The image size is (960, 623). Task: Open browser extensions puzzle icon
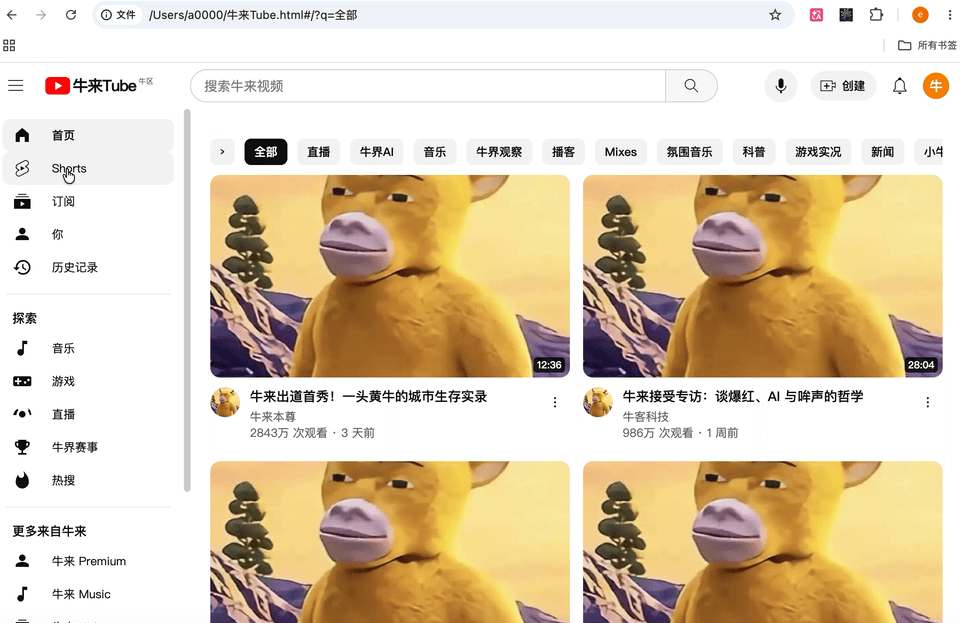click(876, 15)
